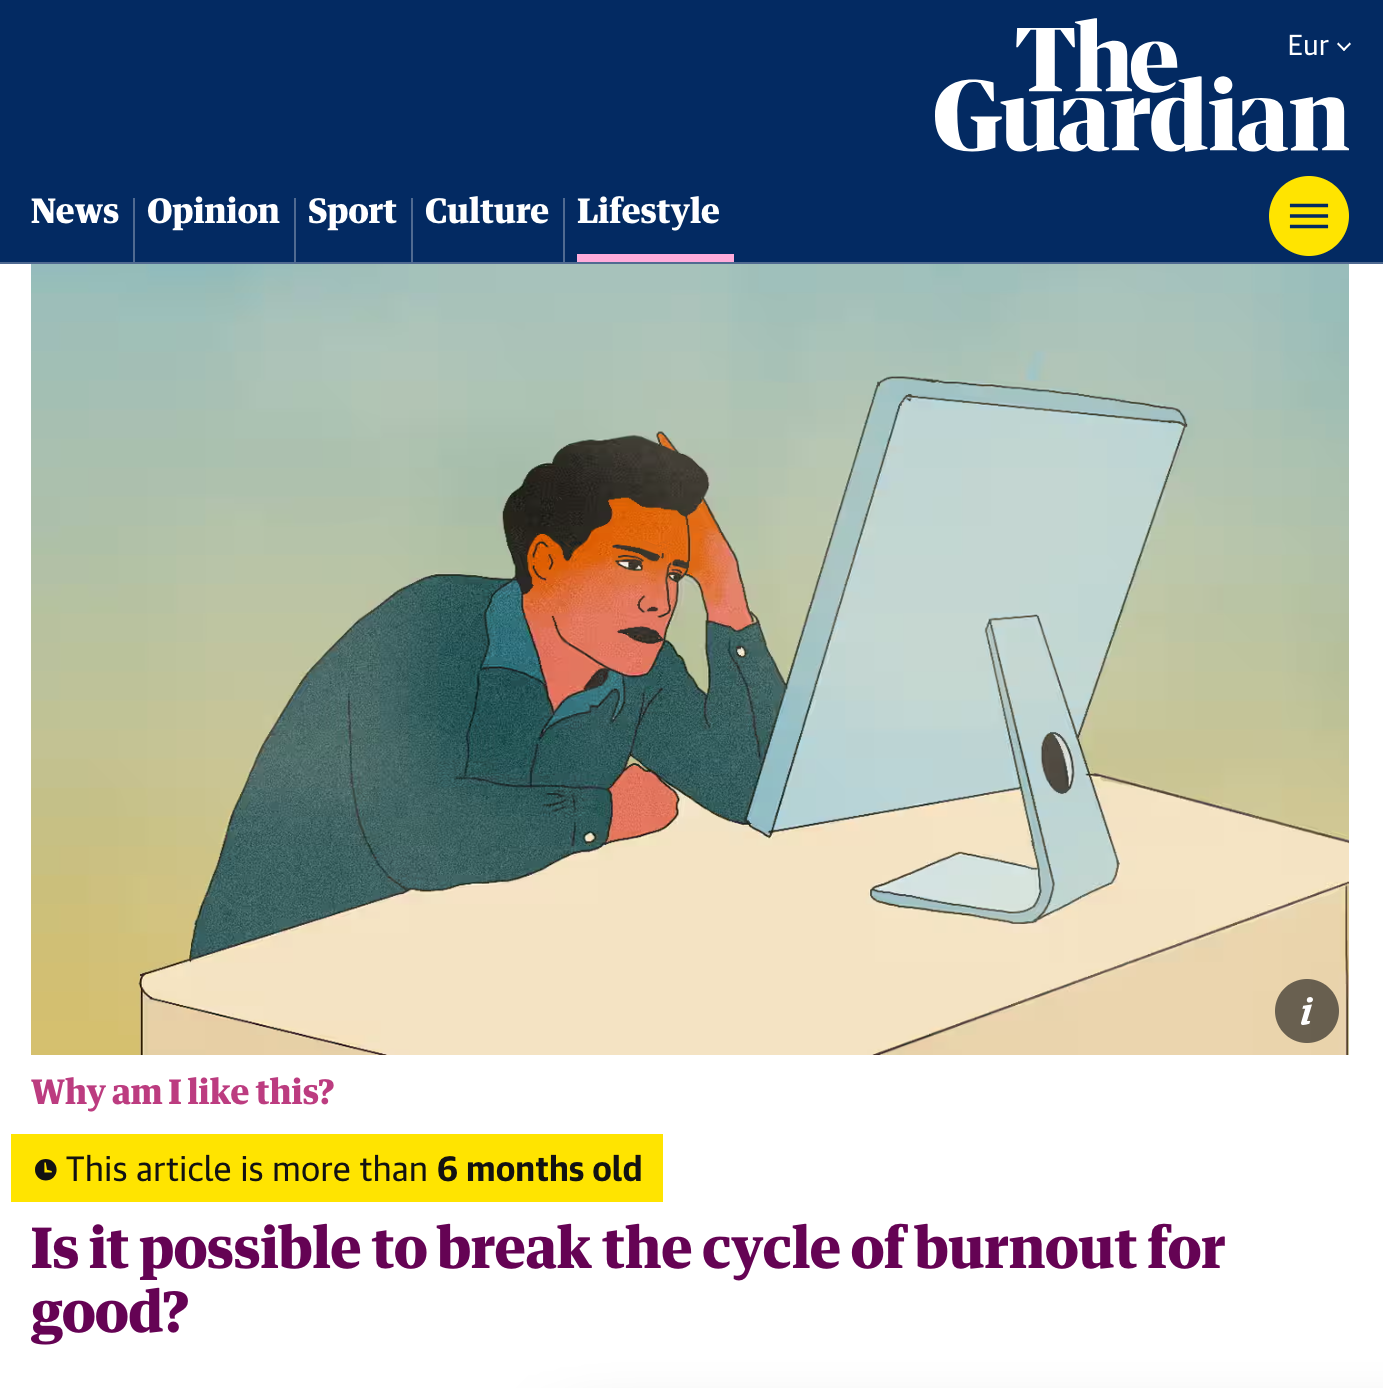Click The Guardian logo
The width and height of the screenshot is (1383, 1388).
[x=1141, y=87]
